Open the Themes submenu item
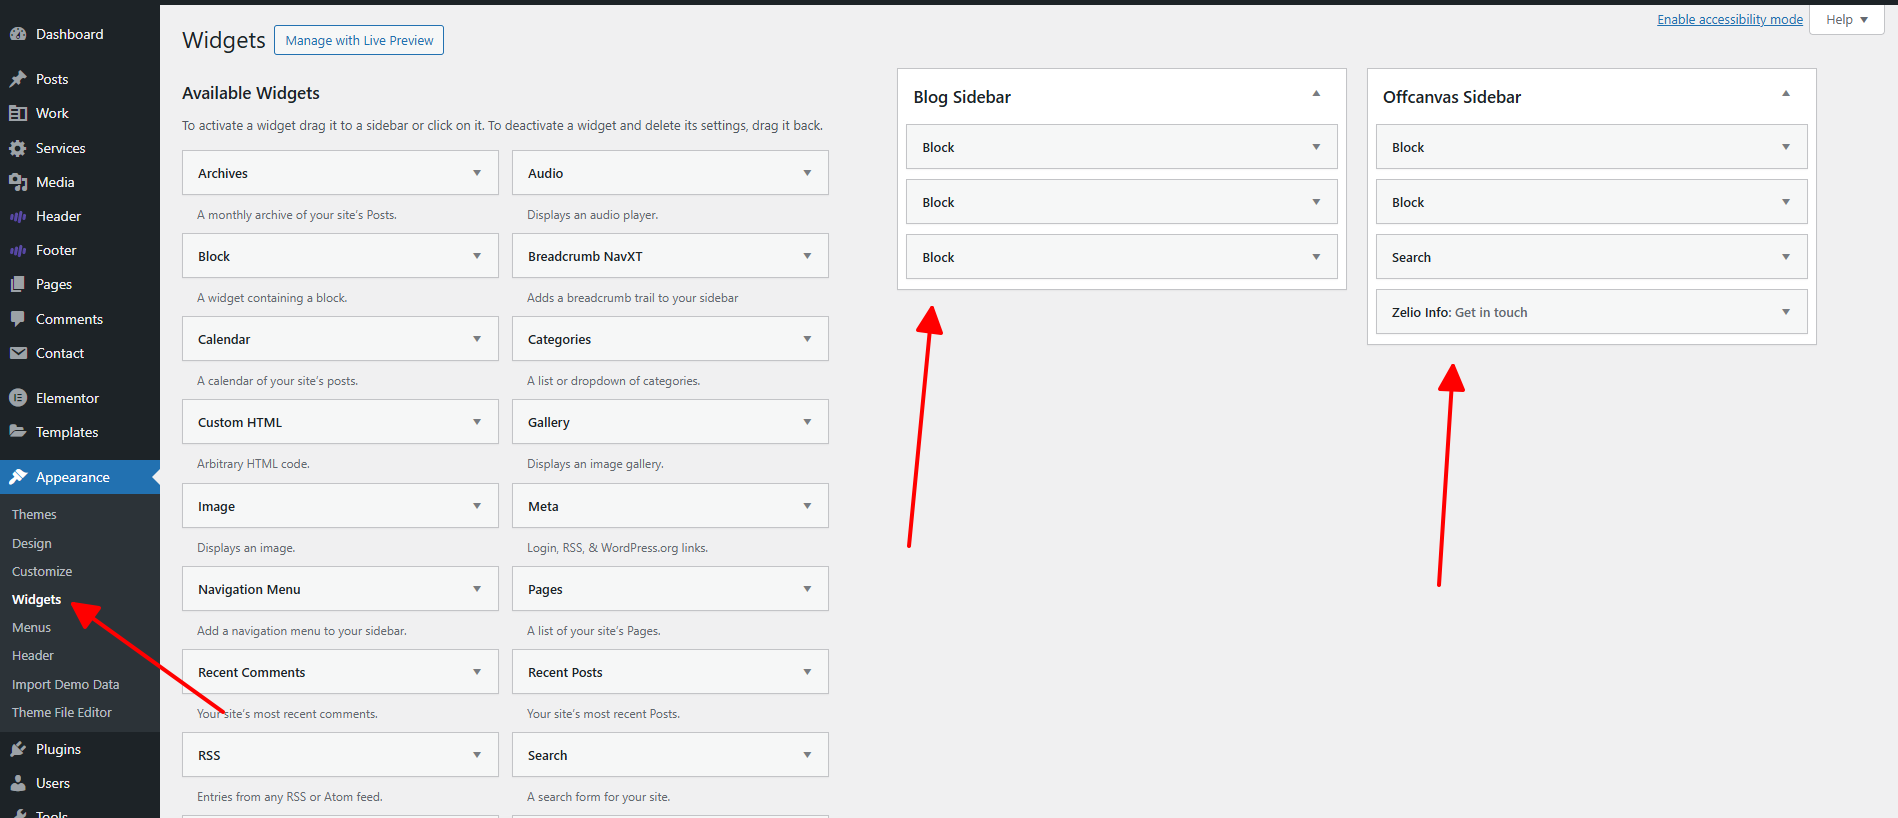The height and width of the screenshot is (818, 1898). pos(34,514)
